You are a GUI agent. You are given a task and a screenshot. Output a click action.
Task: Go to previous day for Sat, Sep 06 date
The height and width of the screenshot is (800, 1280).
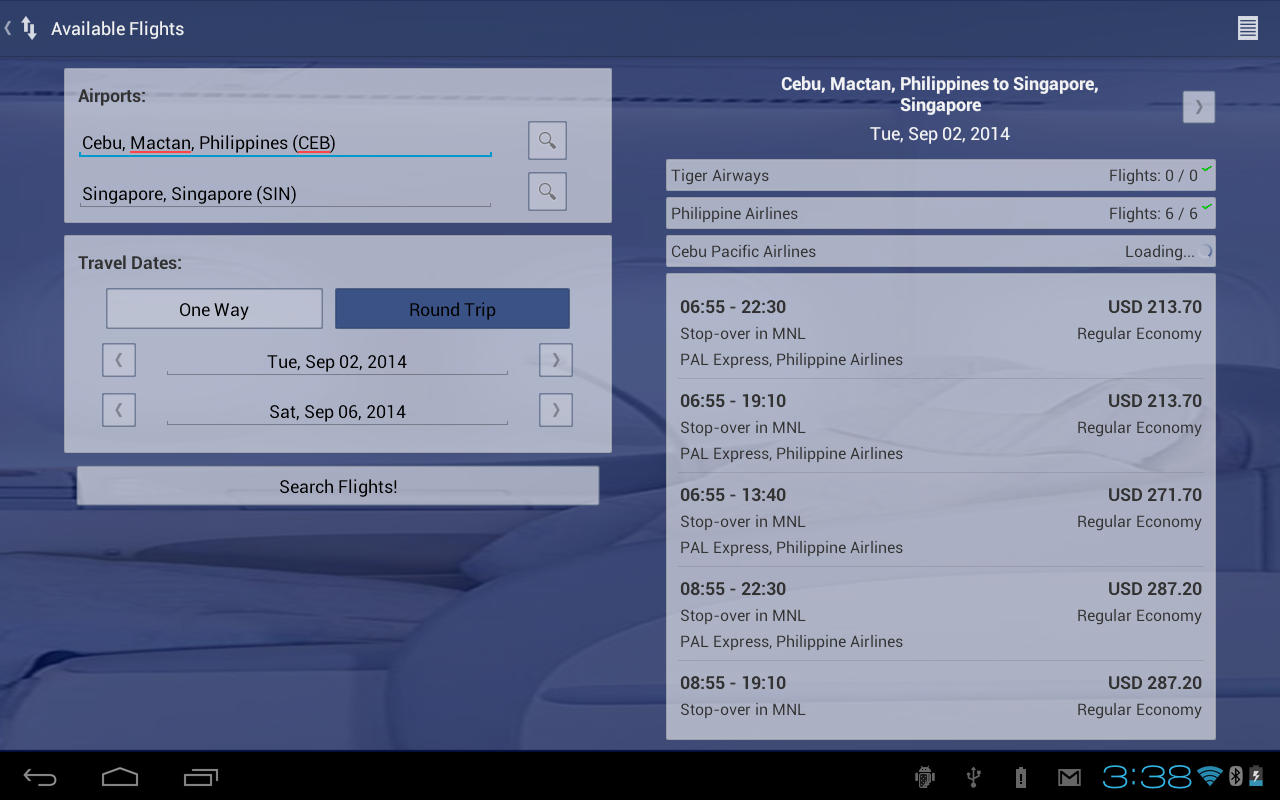pos(119,410)
